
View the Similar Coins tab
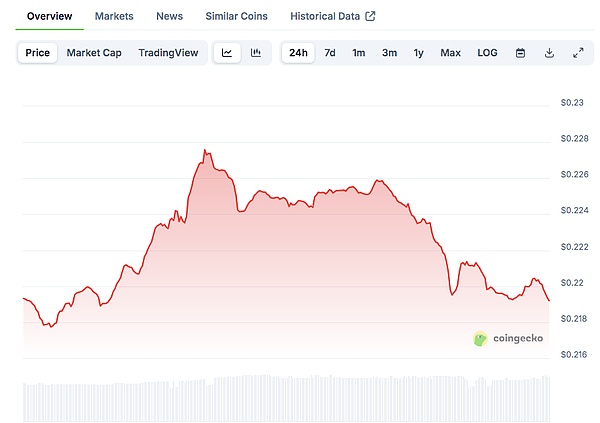(236, 16)
